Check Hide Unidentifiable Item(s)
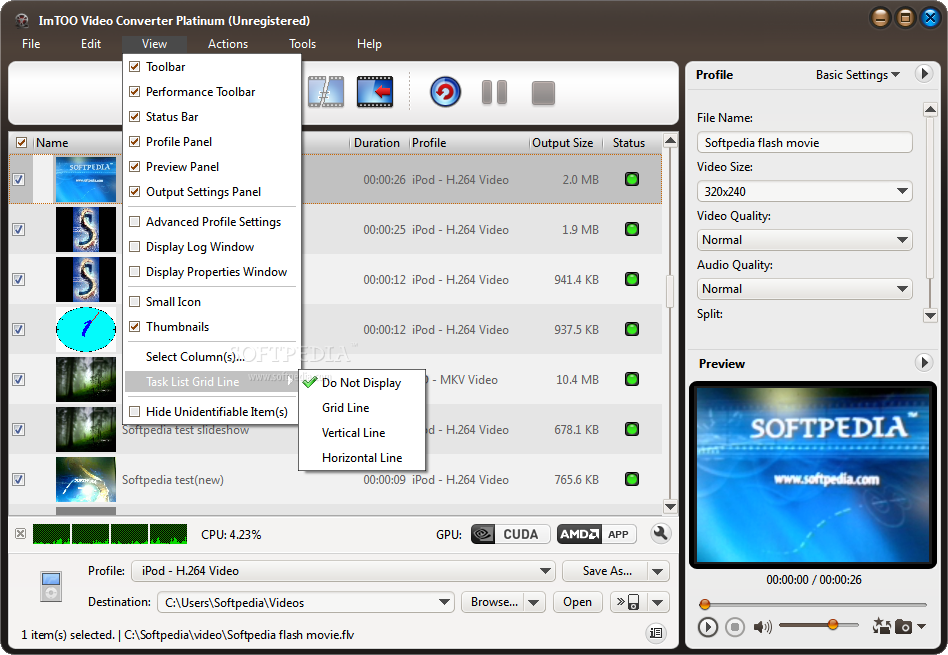948x655 pixels. (x=212, y=412)
